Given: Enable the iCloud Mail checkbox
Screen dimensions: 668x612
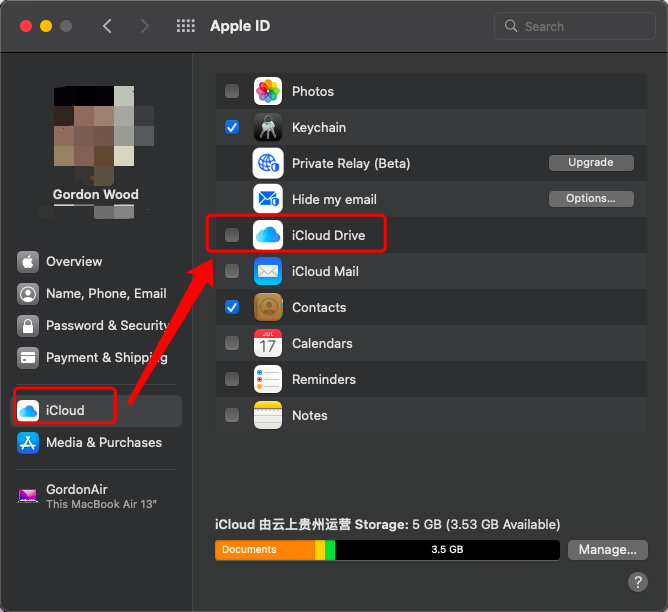Looking at the screenshot, I should [x=232, y=271].
